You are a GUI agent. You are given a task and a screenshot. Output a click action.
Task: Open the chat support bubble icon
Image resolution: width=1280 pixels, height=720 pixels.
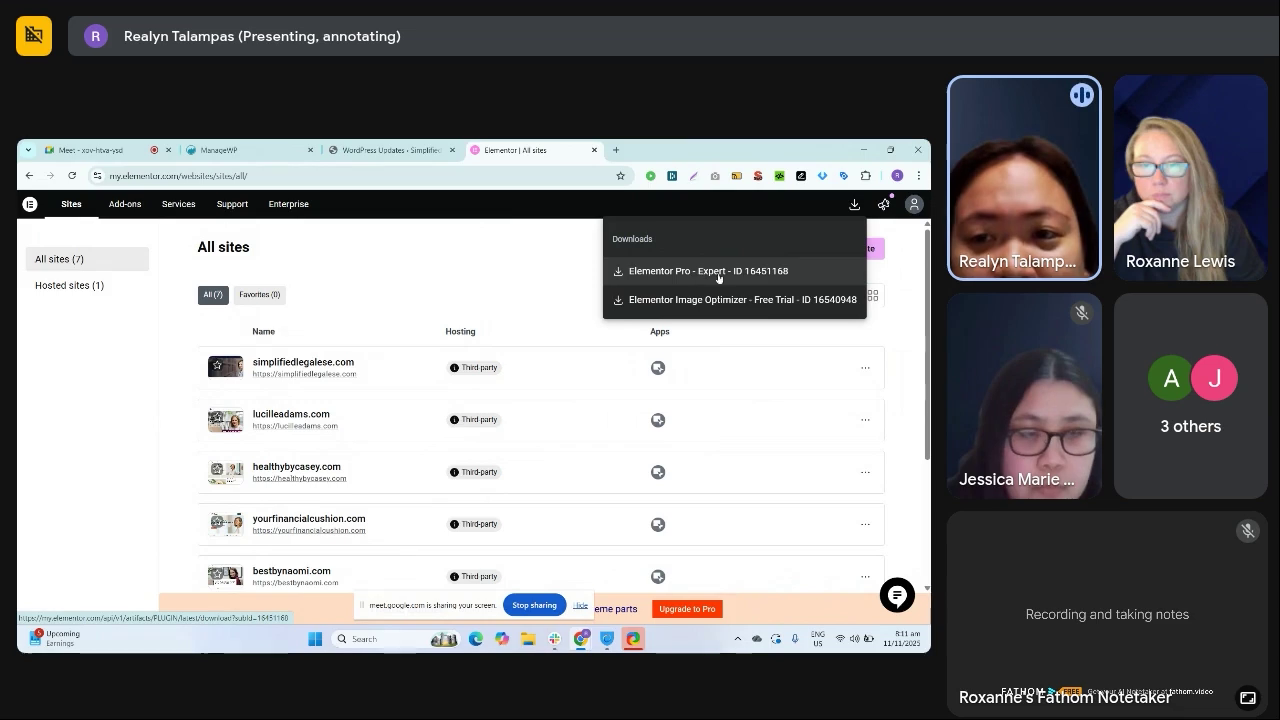click(x=897, y=596)
